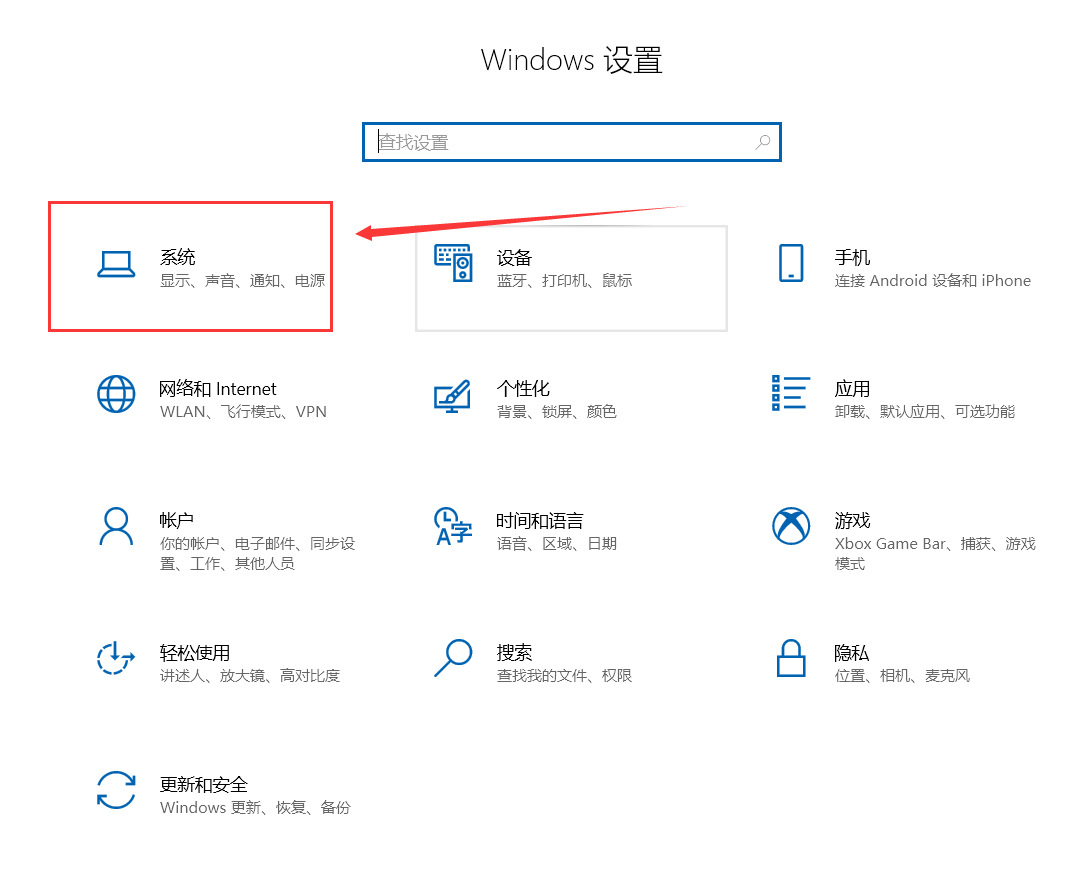Click the text Windows 更新、恢复、备份
The image size is (1082, 870).
[x=255, y=807]
